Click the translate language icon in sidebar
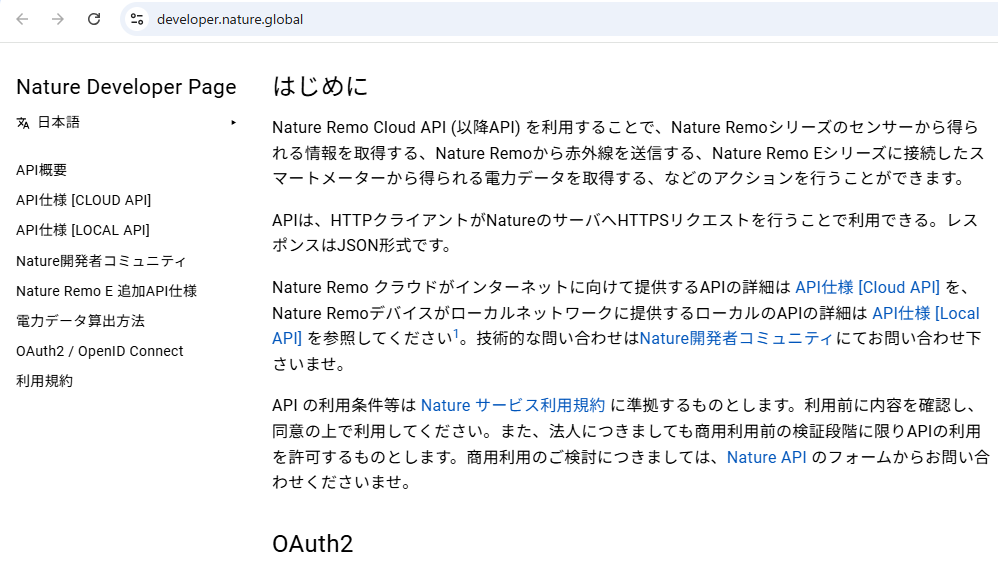Image resolution: width=998 pixels, height=561 pixels. tap(23, 123)
